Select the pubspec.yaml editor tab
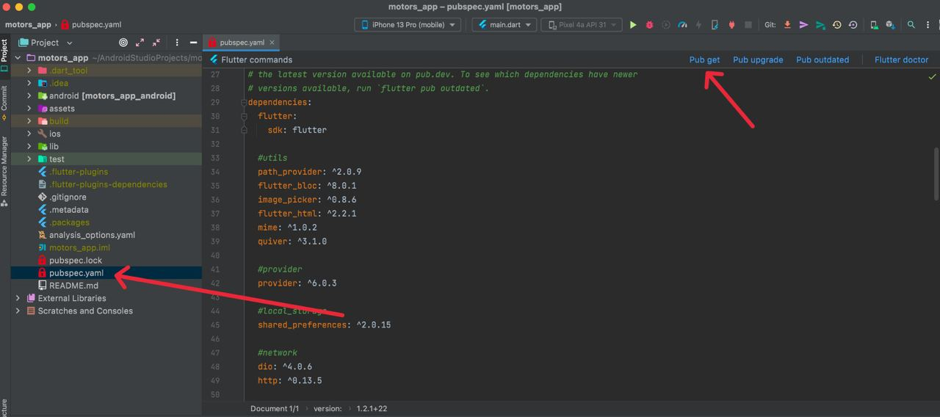Screen dimensions: 940x417 point(242,43)
